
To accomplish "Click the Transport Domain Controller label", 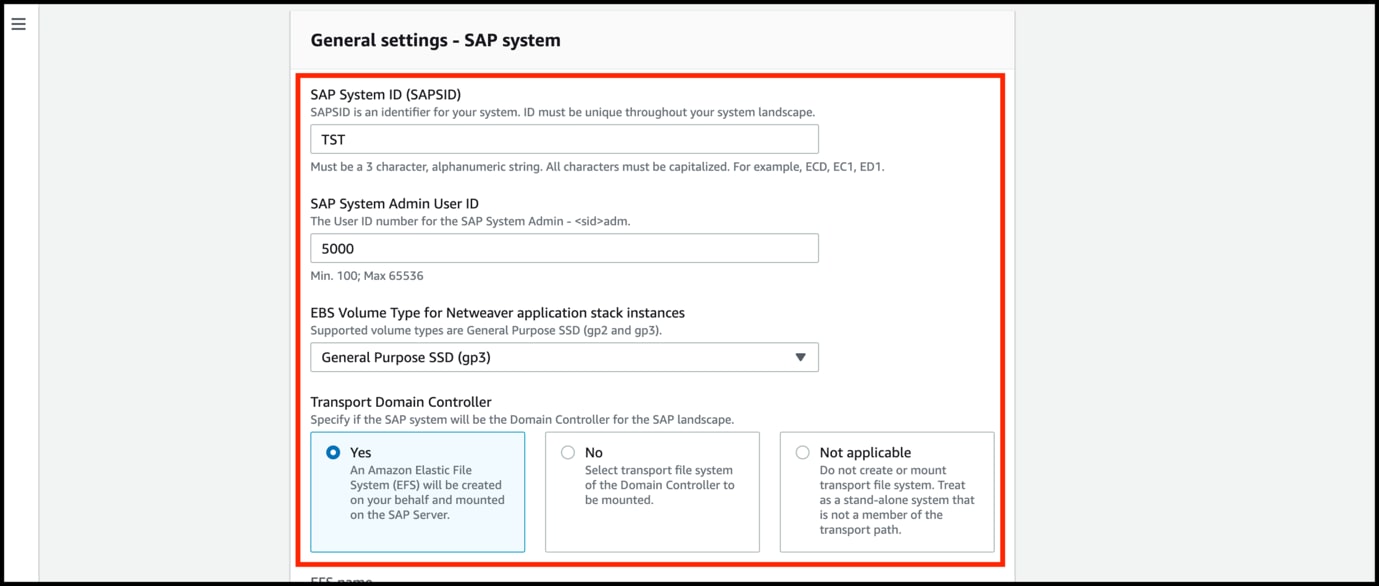I will click(x=400, y=402).
